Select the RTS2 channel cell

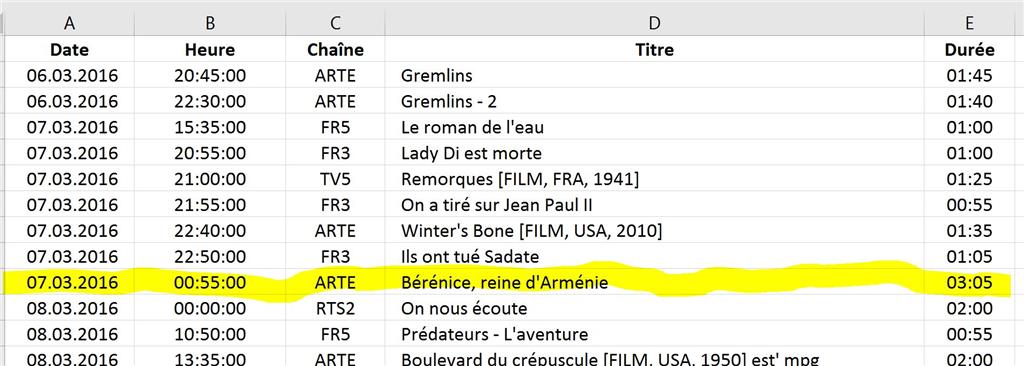pyautogui.click(x=335, y=308)
